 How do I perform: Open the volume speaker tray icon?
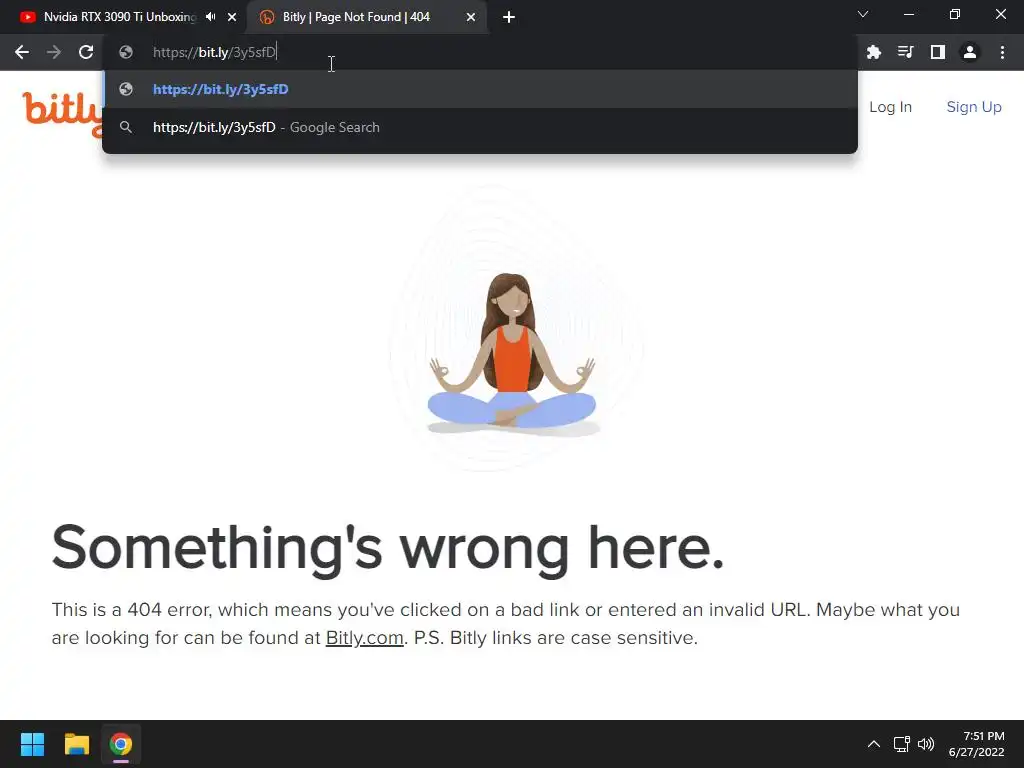click(x=926, y=744)
